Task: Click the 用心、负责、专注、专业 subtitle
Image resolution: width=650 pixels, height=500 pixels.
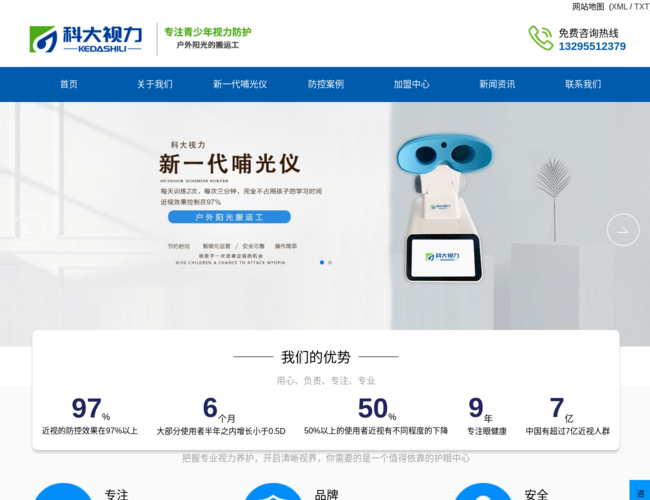Action: pyautogui.click(x=326, y=381)
